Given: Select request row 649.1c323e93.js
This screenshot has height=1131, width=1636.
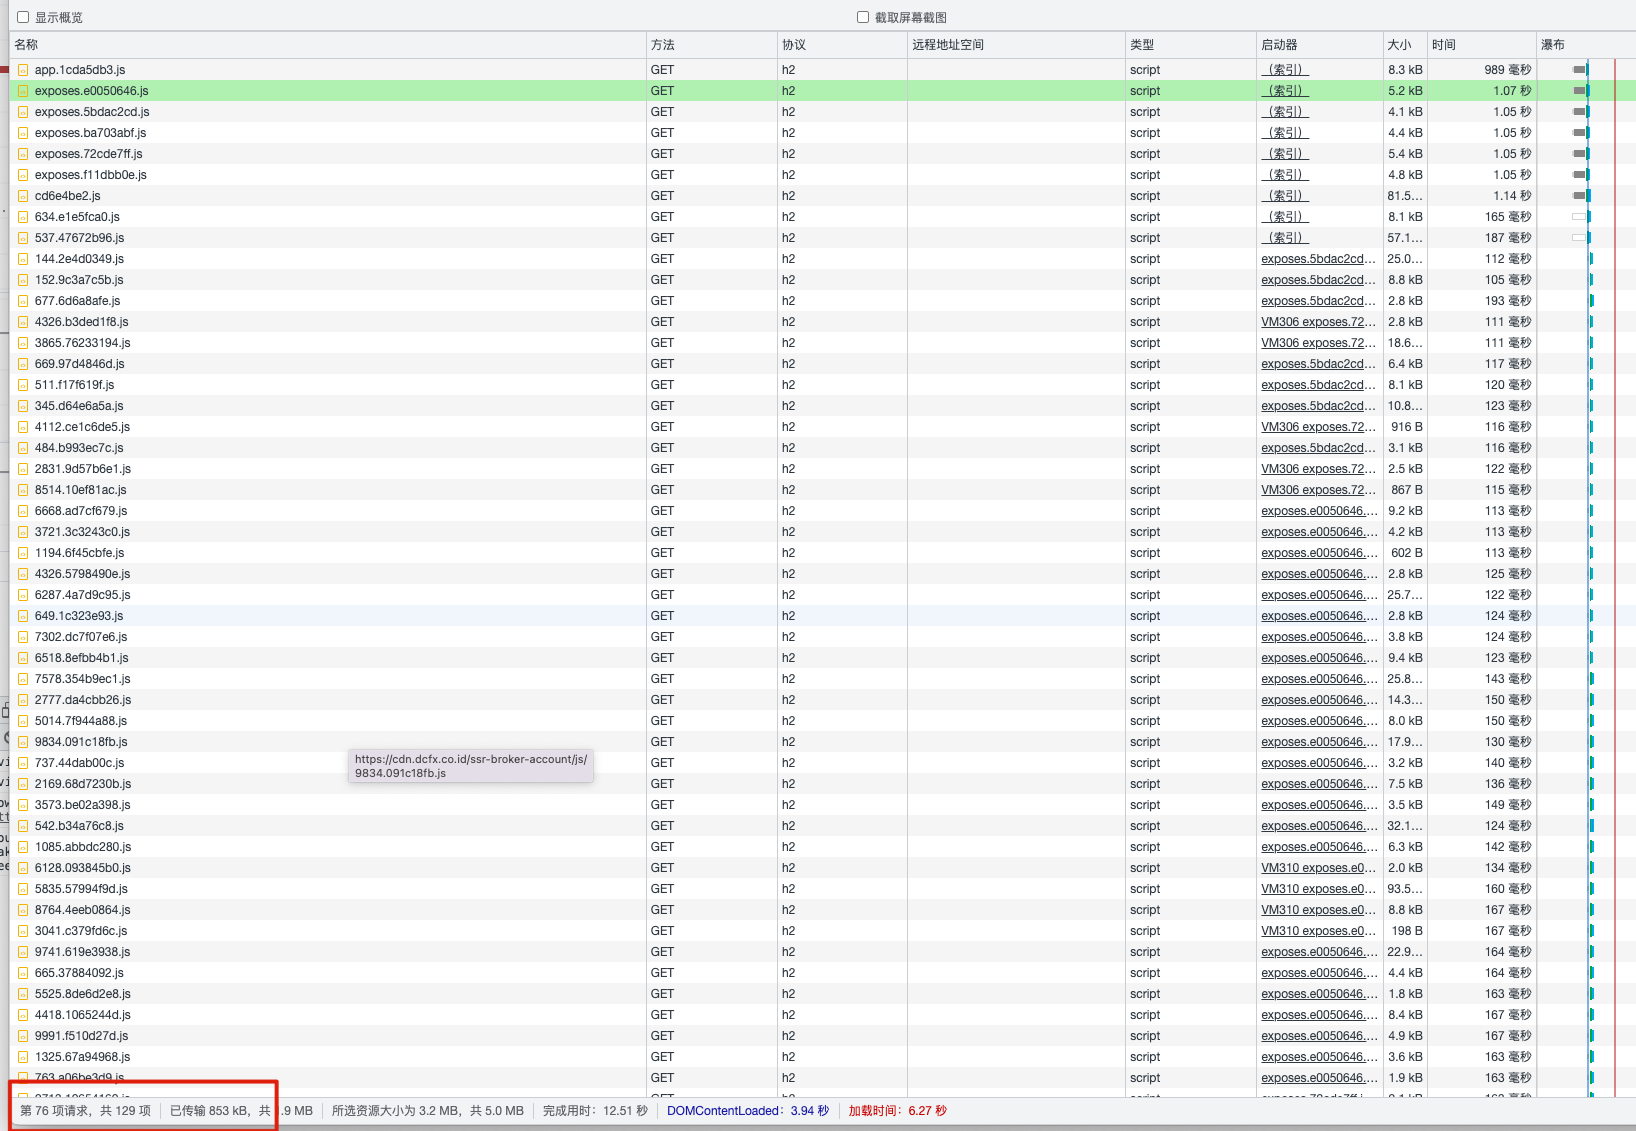Looking at the screenshot, I should 822,616.
